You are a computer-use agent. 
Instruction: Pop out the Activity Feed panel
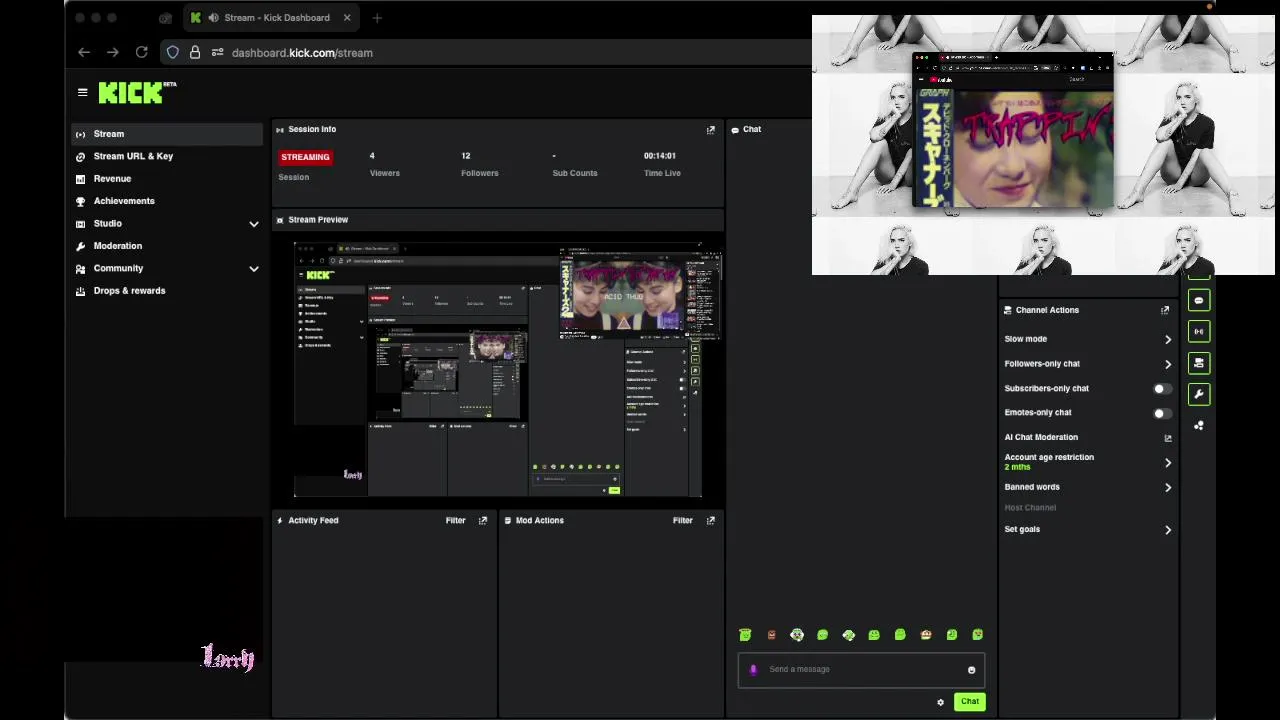[483, 521]
